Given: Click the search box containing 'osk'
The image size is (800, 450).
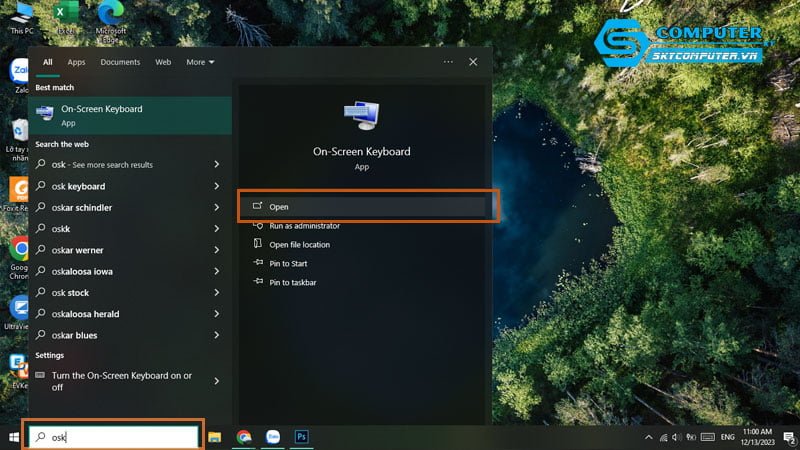Looking at the screenshot, I should tap(113, 437).
